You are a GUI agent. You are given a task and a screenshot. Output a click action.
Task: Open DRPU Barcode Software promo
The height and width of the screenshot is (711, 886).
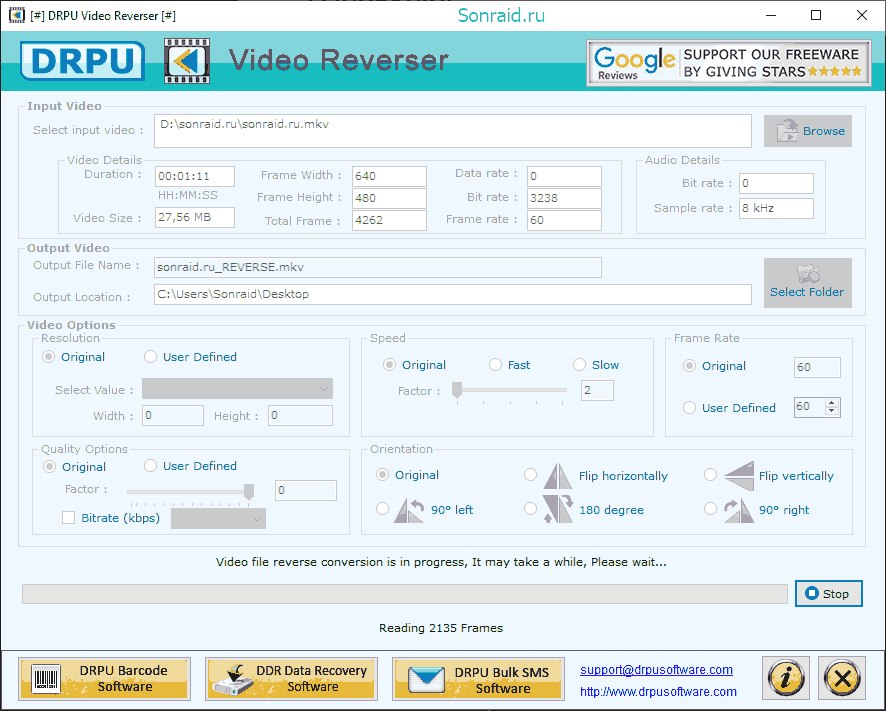[104, 679]
